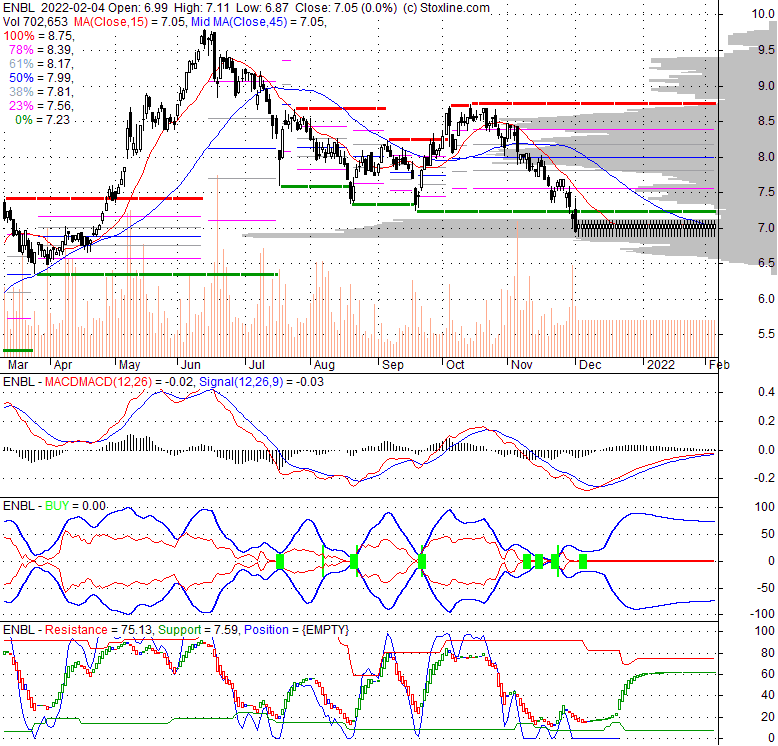Click the 'ENBL 2022-02-04' header title
This screenshot has height=746, width=778.
[53, 8]
